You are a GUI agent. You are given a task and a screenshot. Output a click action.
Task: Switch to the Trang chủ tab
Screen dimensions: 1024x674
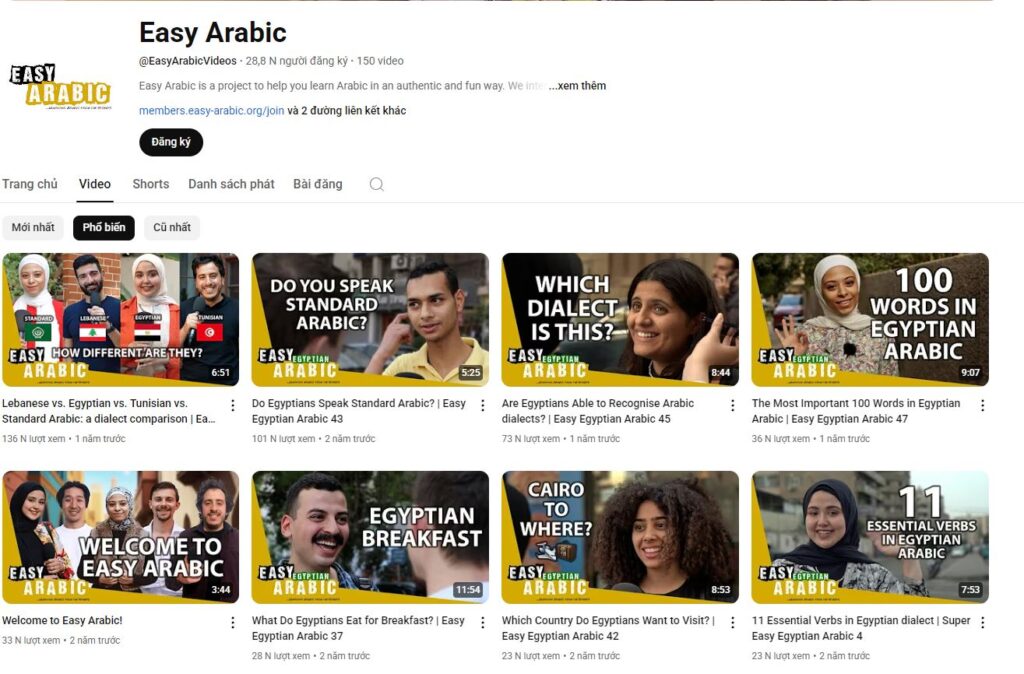tap(29, 184)
